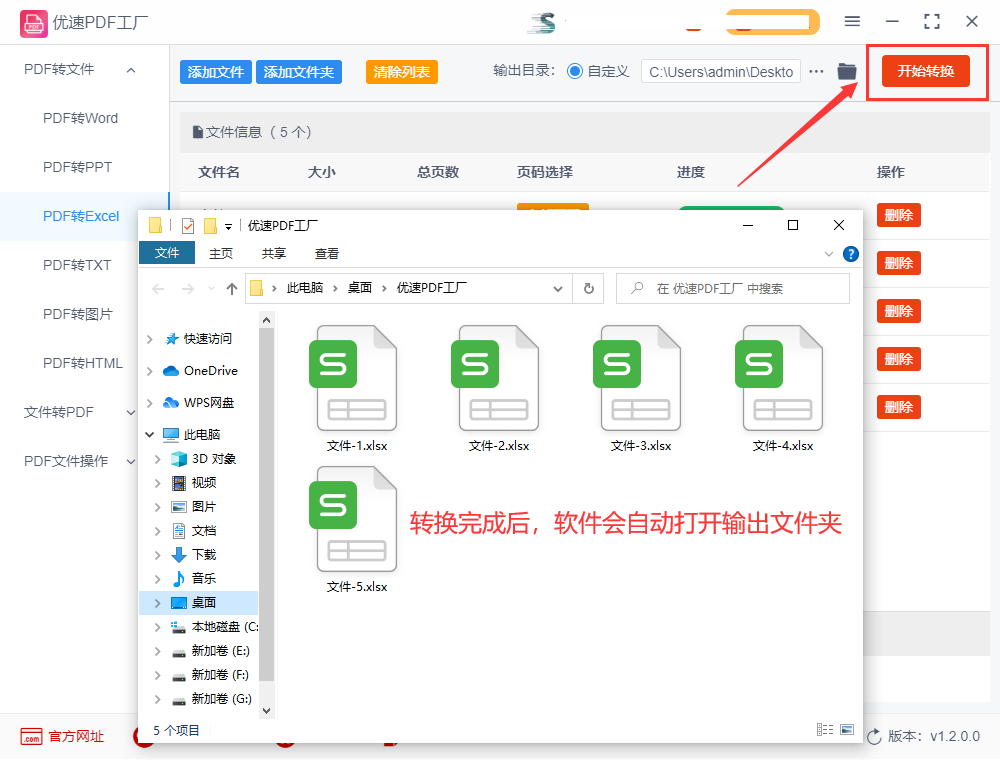Switch Explorer to details view icon

(825, 729)
